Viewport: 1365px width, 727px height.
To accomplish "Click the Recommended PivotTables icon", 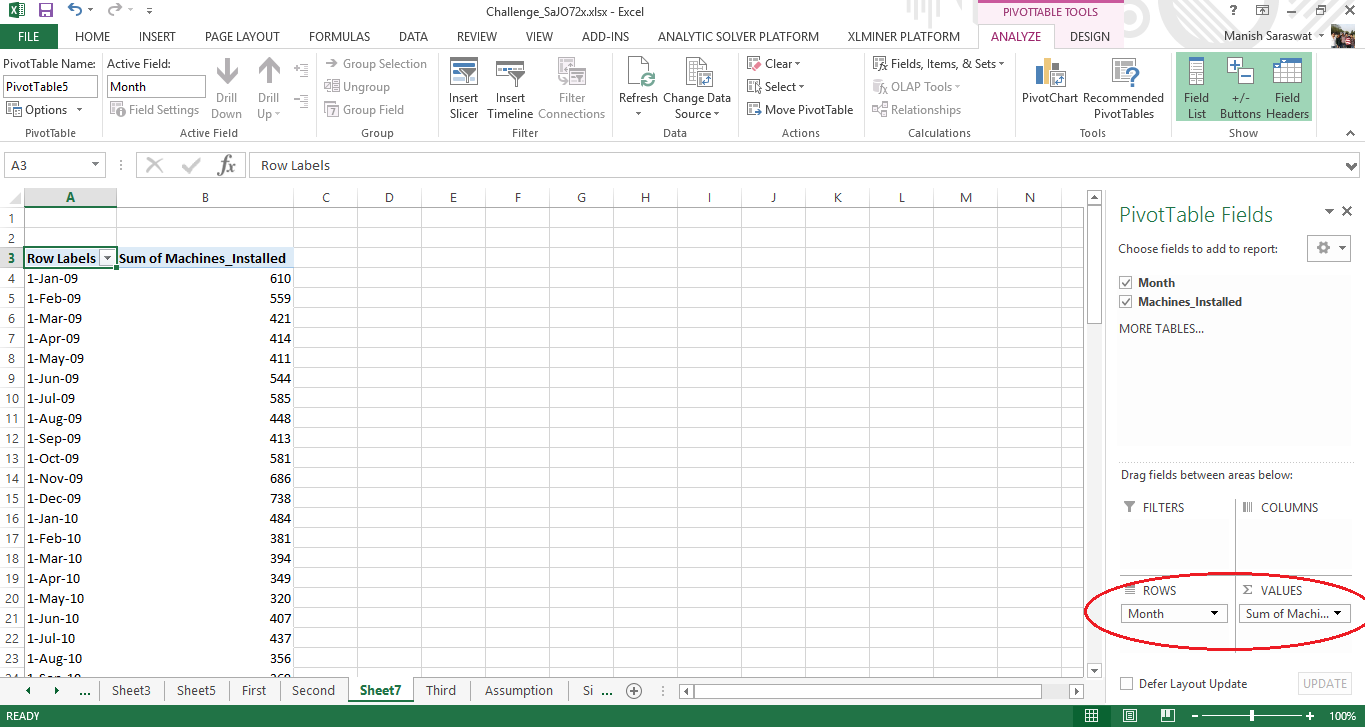I will (x=1123, y=76).
